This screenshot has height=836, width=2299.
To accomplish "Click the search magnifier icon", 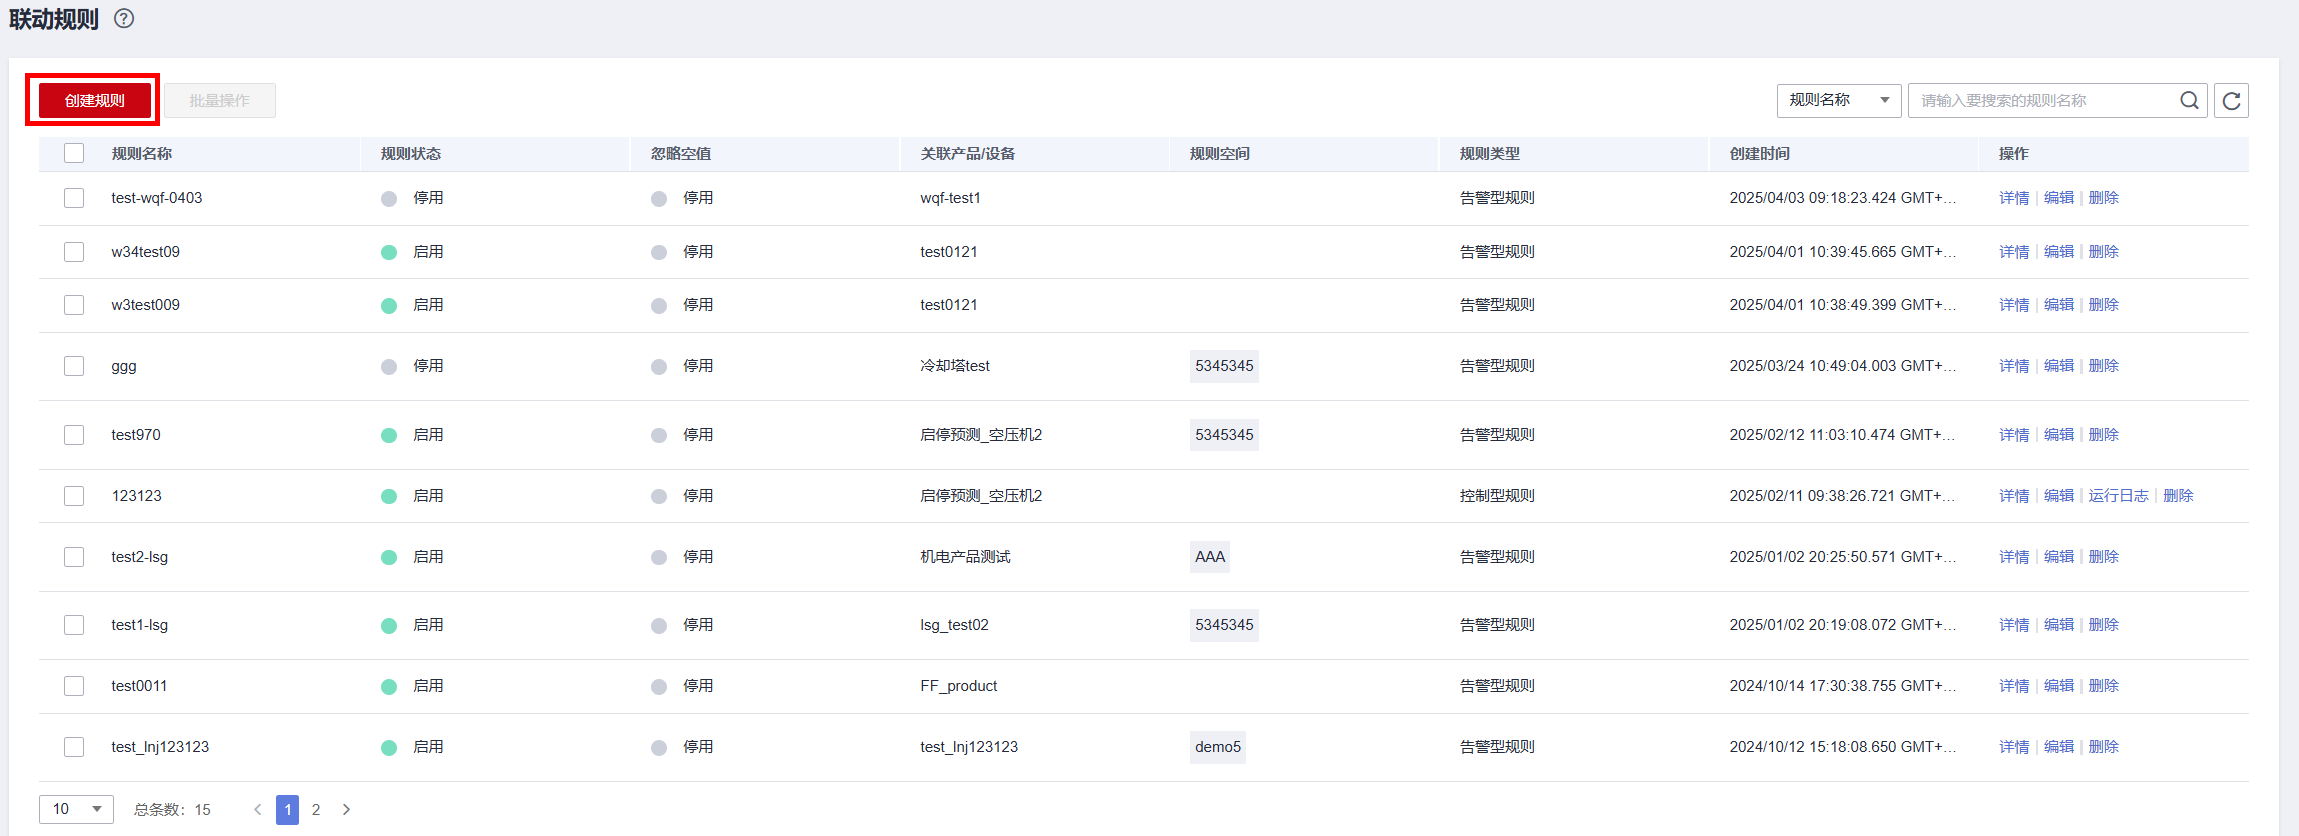I will [2189, 100].
